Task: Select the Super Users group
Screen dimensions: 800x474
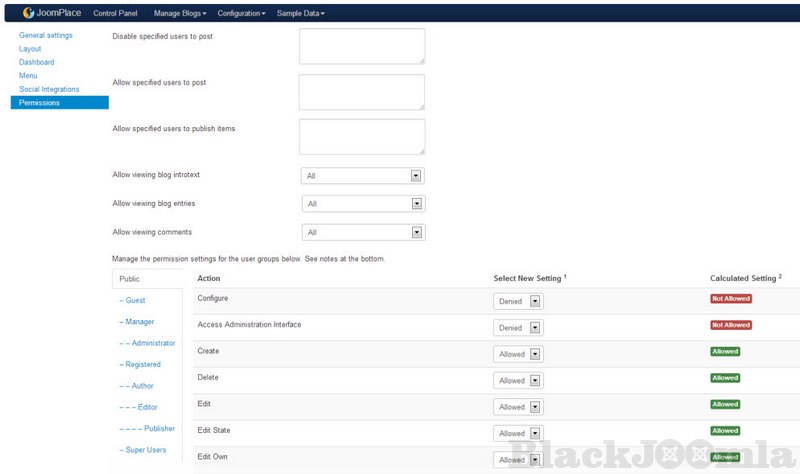Action: coord(142,450)
